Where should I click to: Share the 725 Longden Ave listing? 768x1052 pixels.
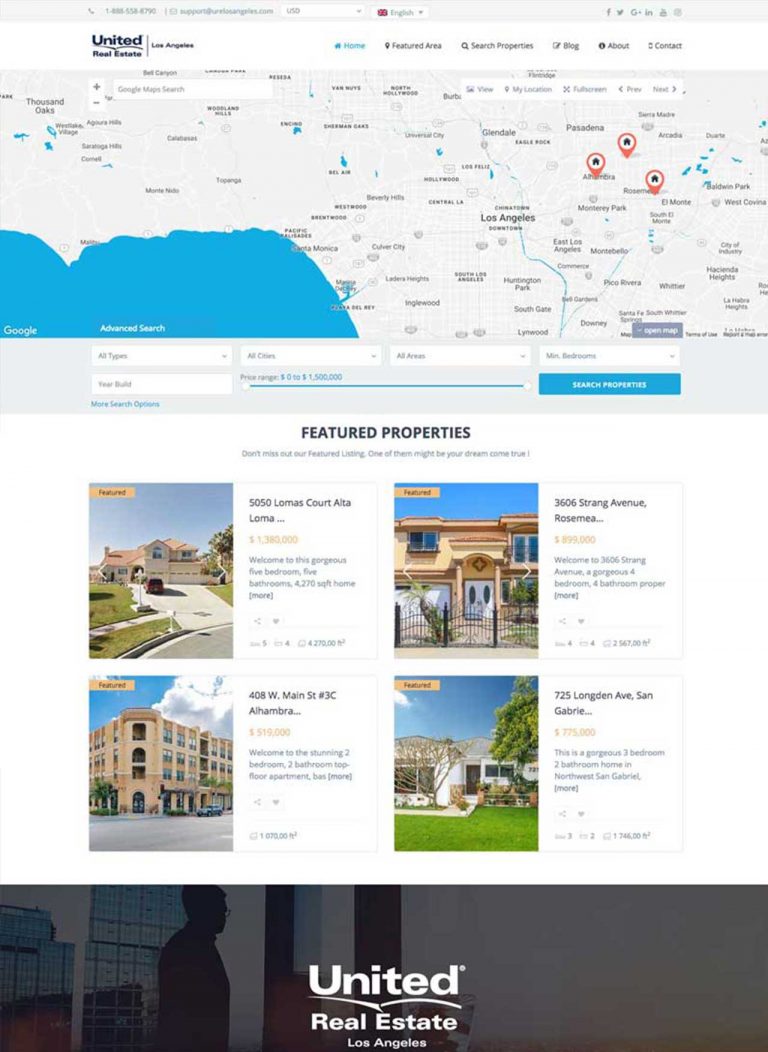[562, 814]
